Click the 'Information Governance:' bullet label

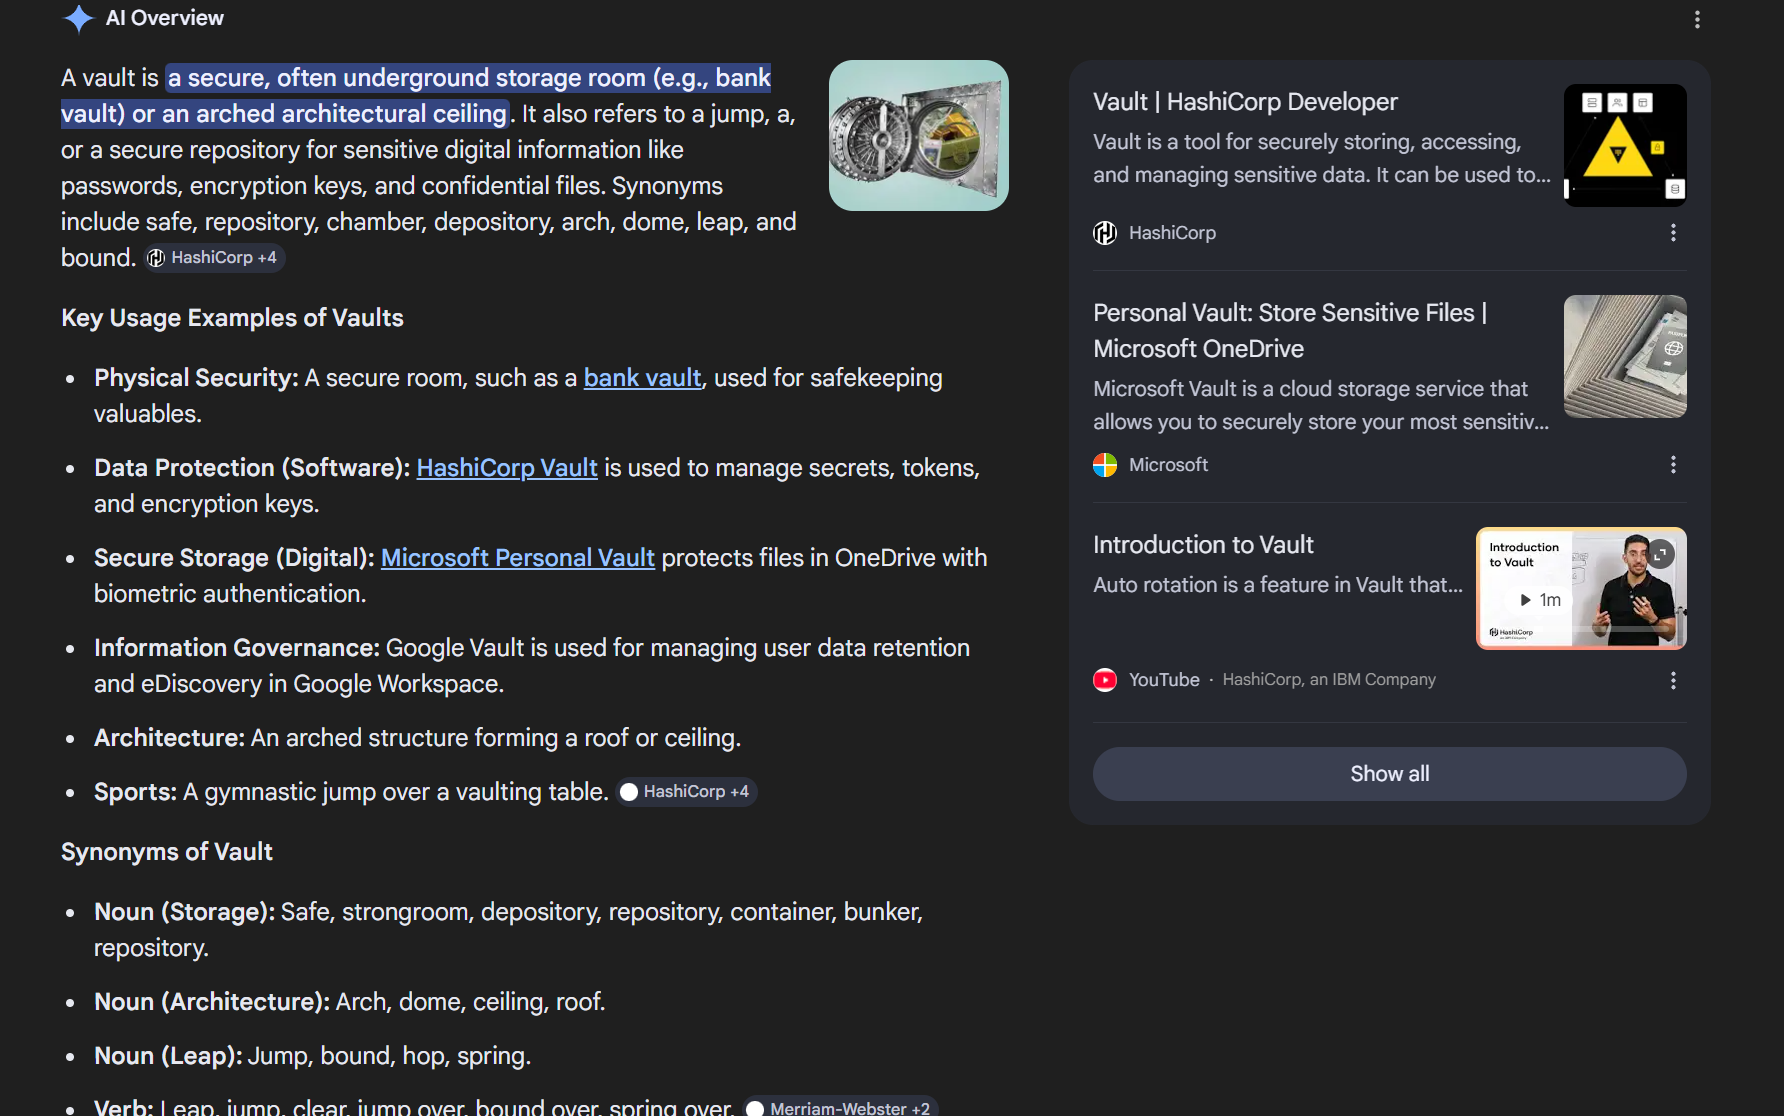click(x=237, y=648)
